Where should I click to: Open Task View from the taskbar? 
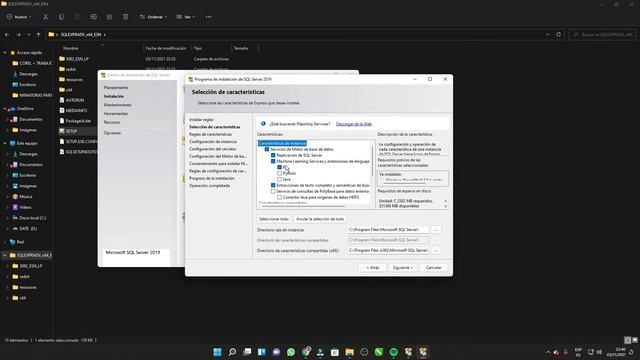click(247, 352)
